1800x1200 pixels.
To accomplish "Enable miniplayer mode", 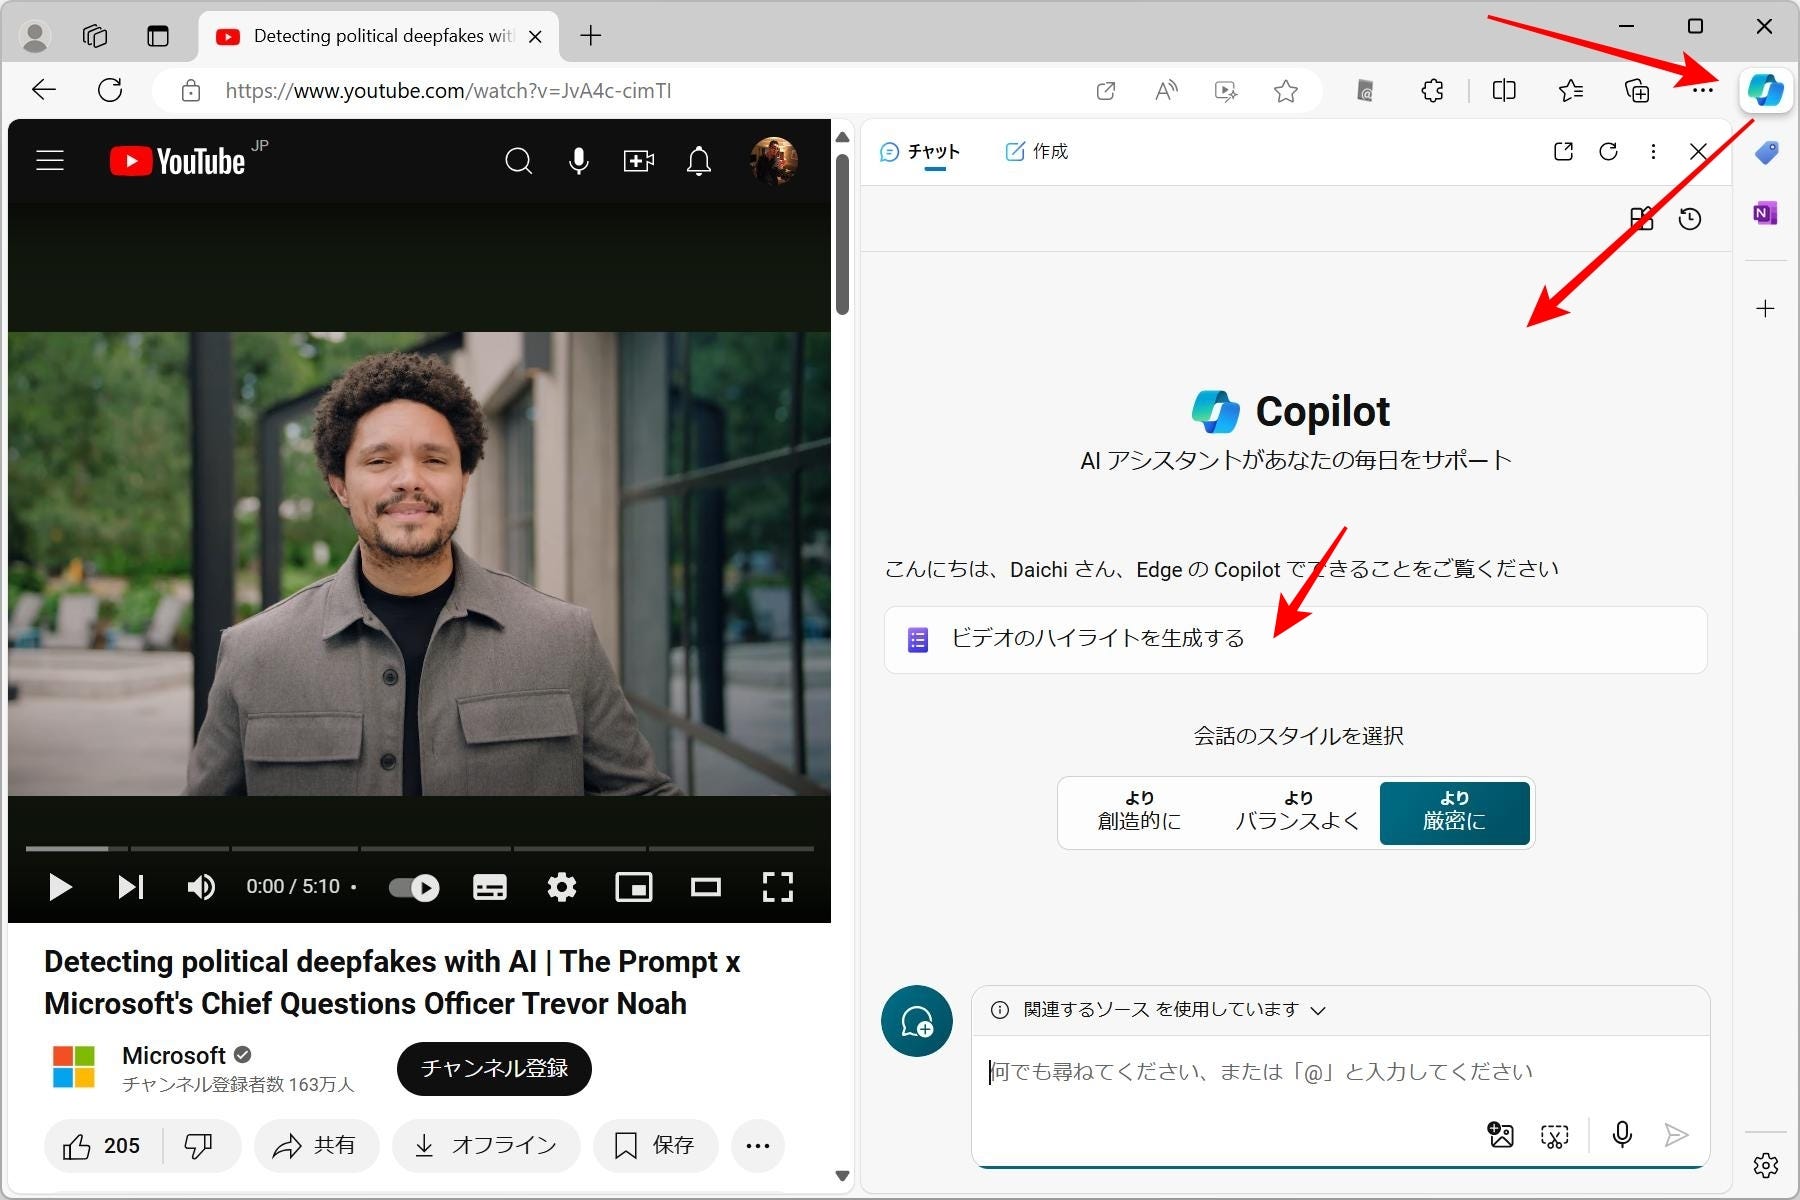I will pos(634,887).
